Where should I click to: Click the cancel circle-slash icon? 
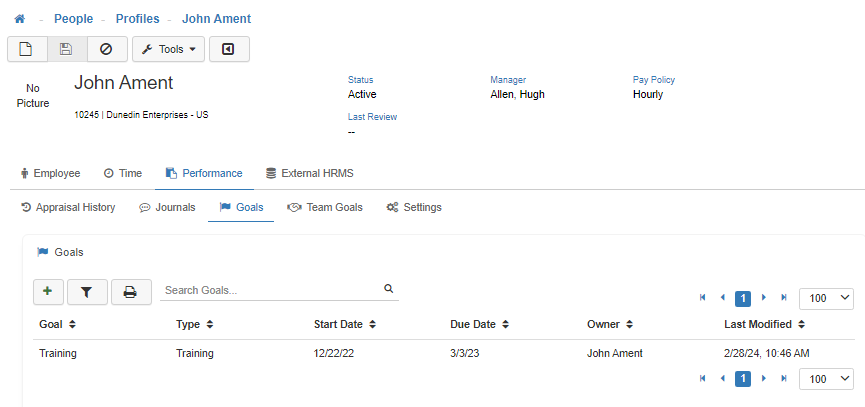[106, 49]
